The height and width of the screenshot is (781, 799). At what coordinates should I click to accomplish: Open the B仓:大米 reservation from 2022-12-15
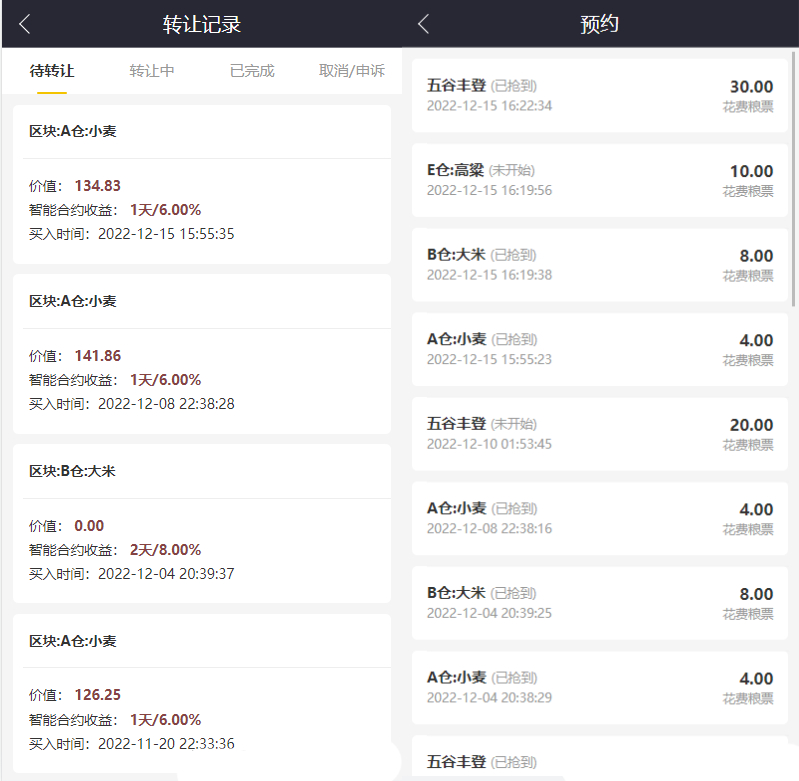coord(600,265)
